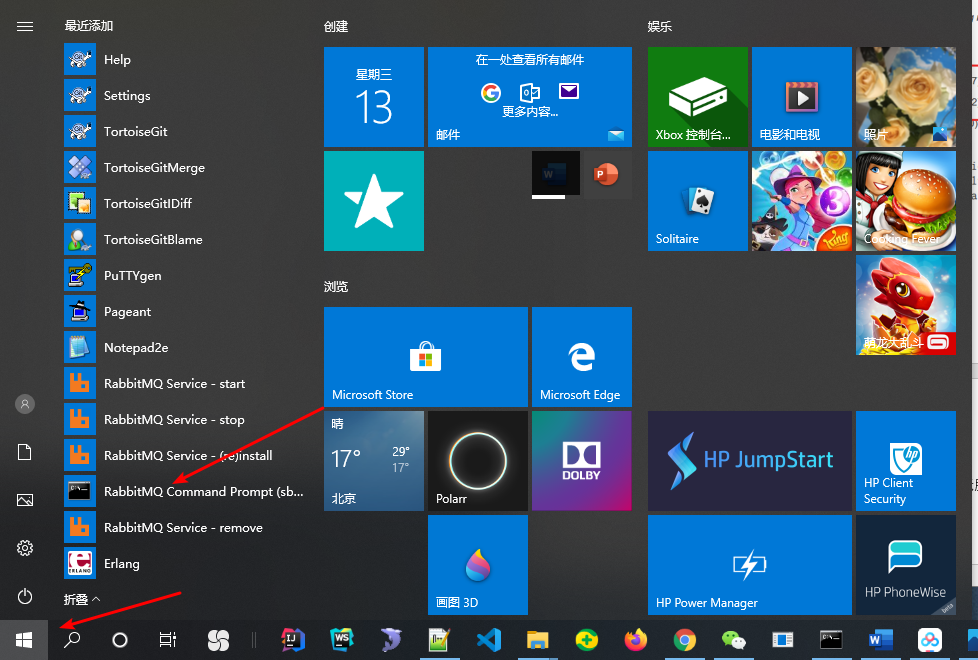Collapse the recently added list (折叠)
The width and height of the screenshot is (978, 660).
tap(82, 599)
